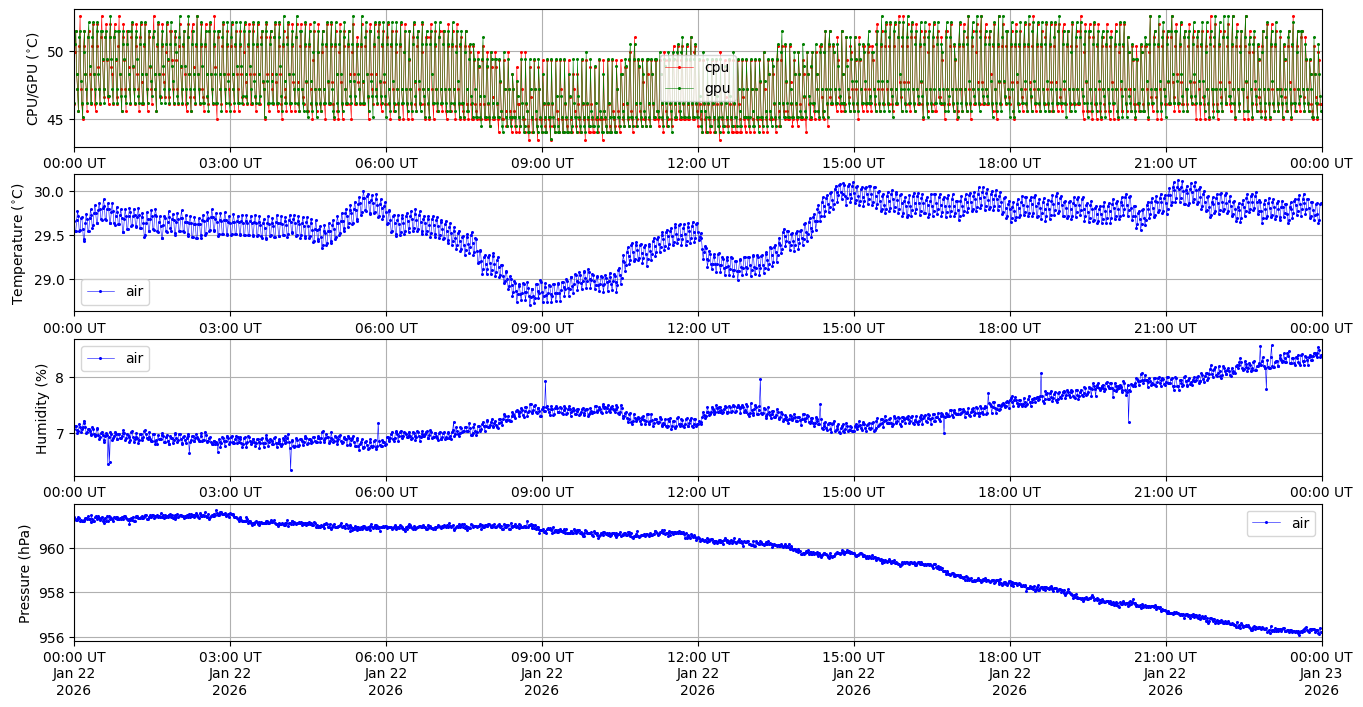Click the air legend in the Temperature plot
Viewport: 1363px width, 707px height.
[x=115, y=291]
